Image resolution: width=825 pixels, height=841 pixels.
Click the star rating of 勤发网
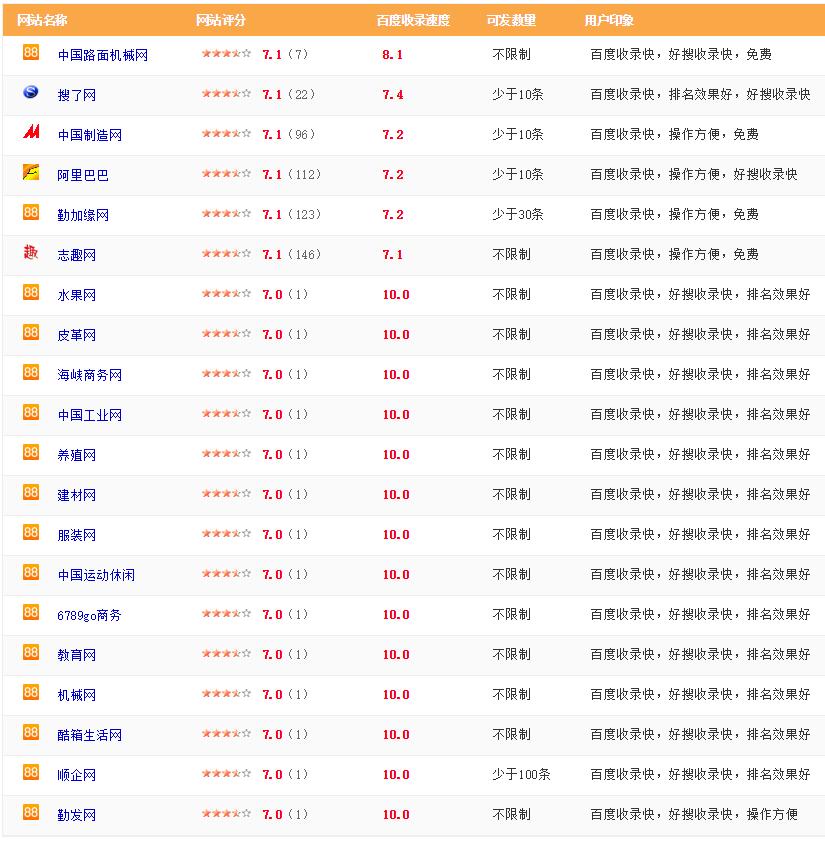[x=226, y=813]
